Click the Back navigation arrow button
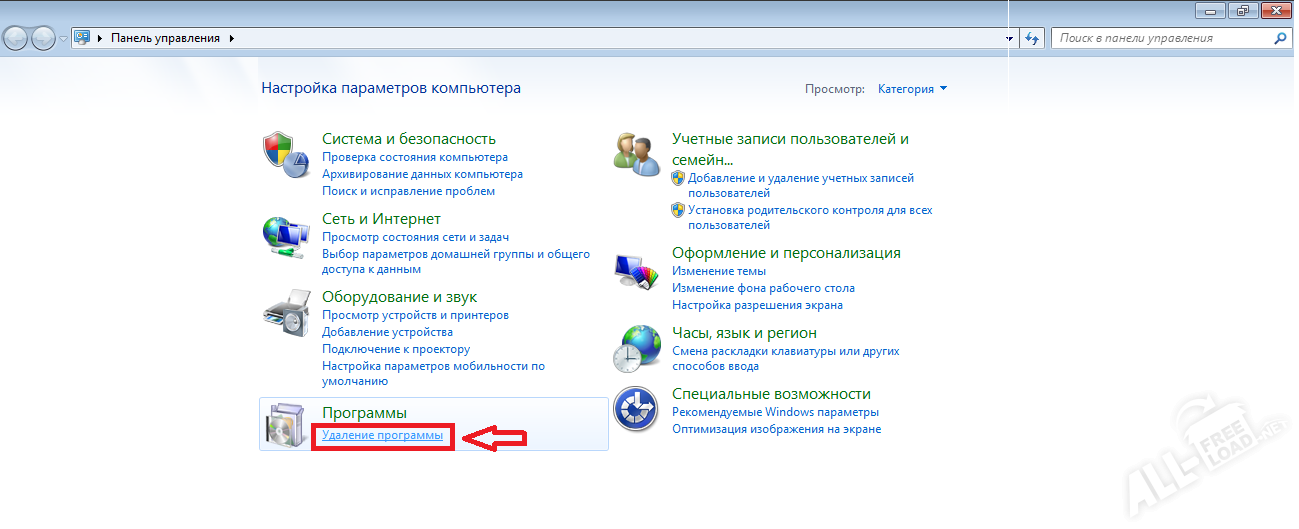Screen dimensions: 1299x529 [x=16, y=38]
